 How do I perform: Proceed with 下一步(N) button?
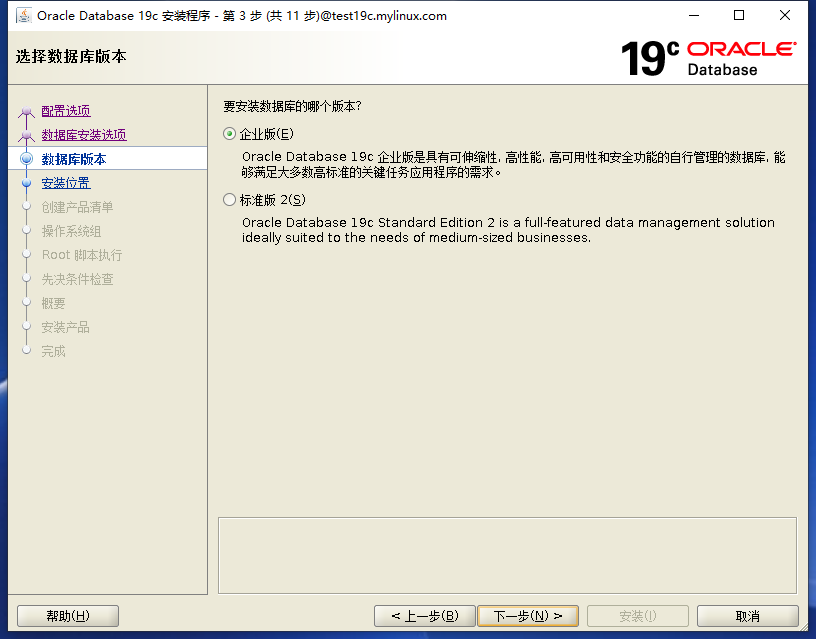click(x=528, y=616)
